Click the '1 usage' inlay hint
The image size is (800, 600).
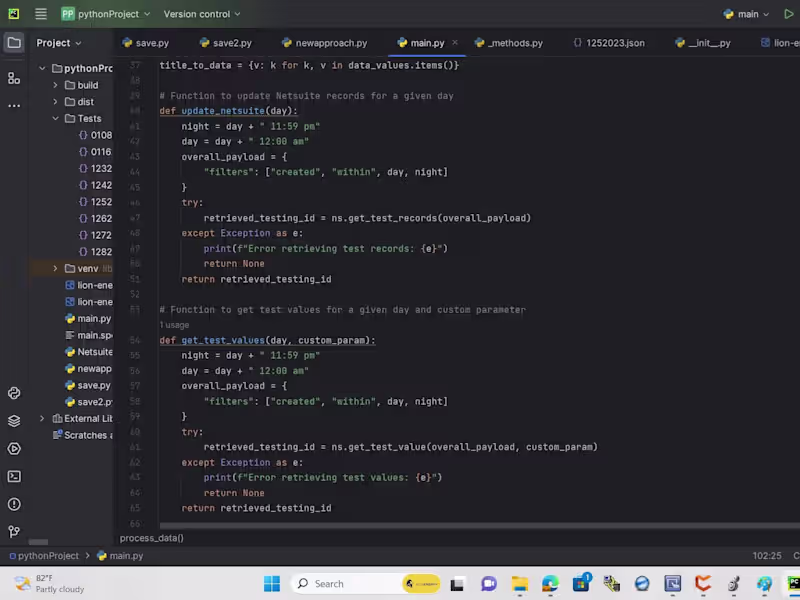coord(174,325)
